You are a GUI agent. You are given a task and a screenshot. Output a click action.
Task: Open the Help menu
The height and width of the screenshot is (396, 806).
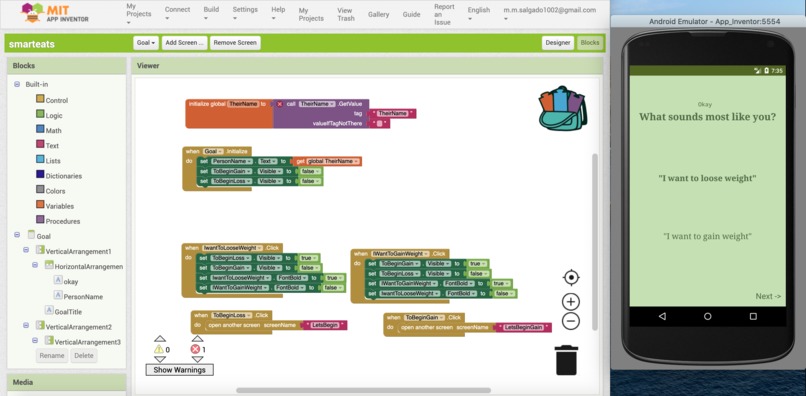(x=278, y=13)
